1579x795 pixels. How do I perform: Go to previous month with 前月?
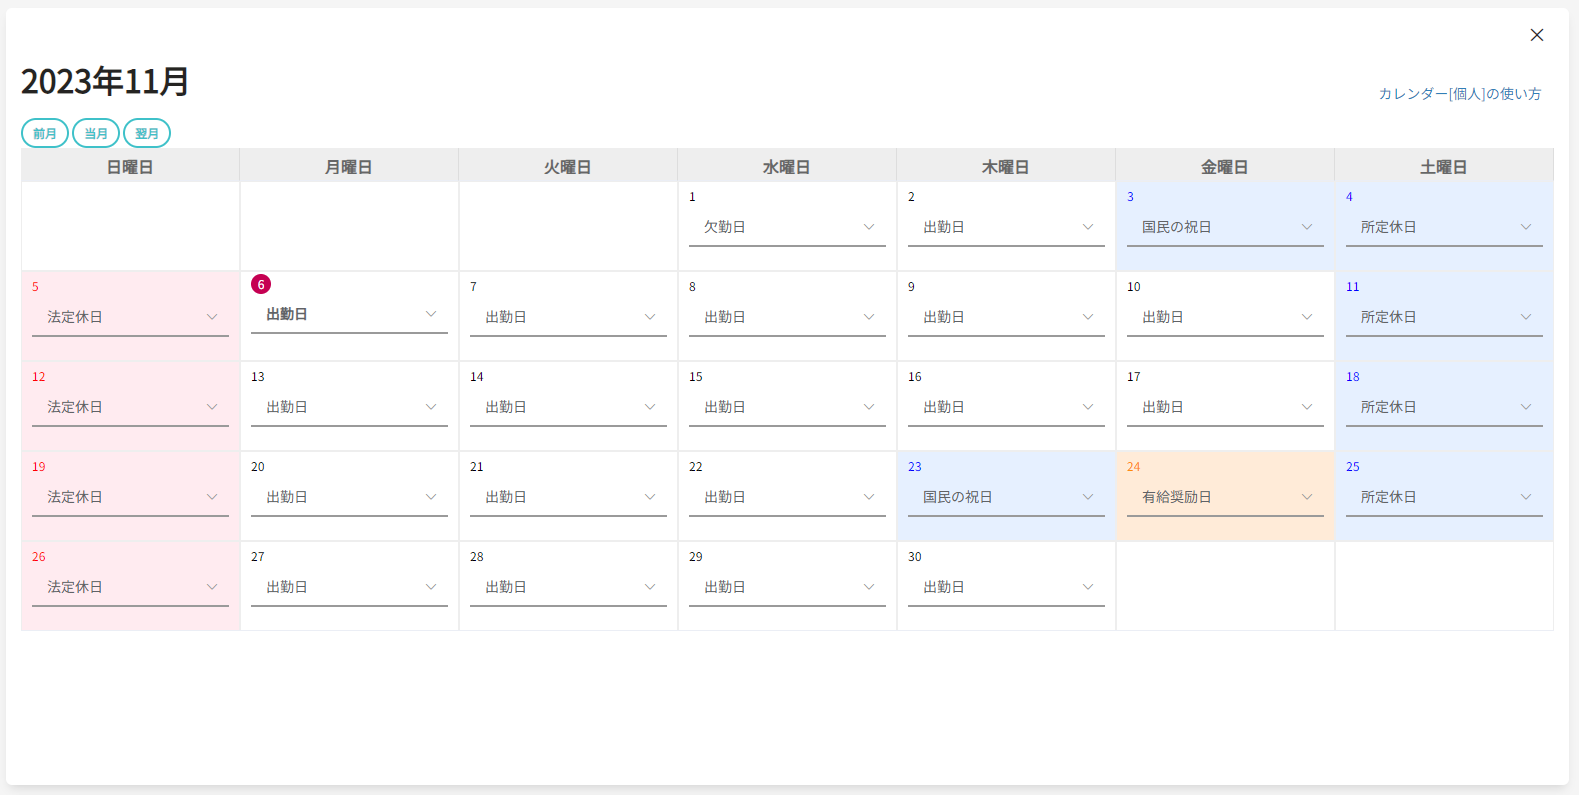(45, 133)
